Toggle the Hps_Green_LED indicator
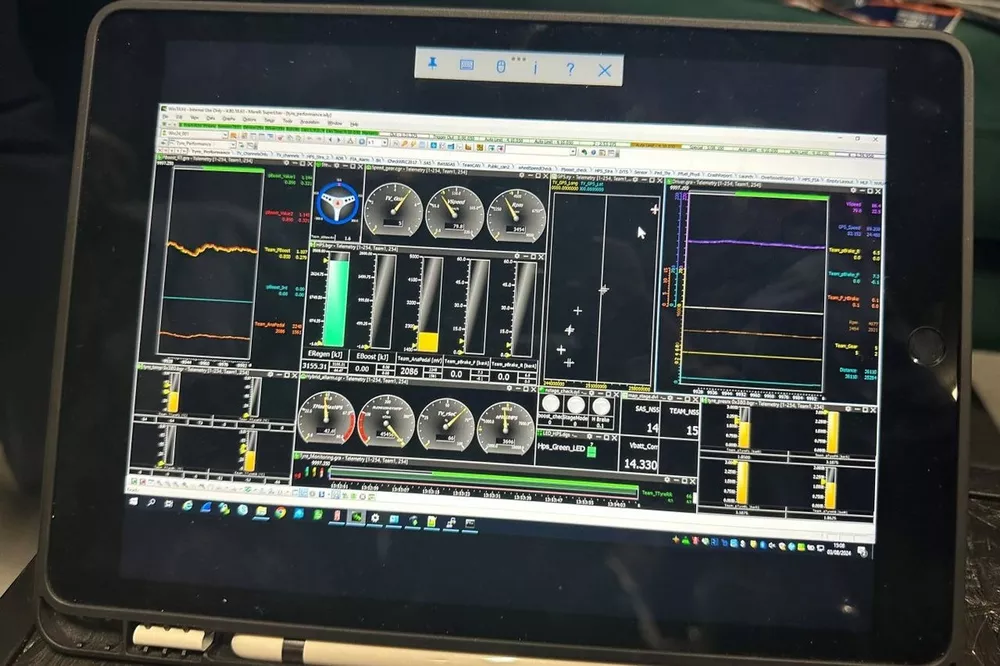This screenshot has width=1000, height=666. (592, 451)
